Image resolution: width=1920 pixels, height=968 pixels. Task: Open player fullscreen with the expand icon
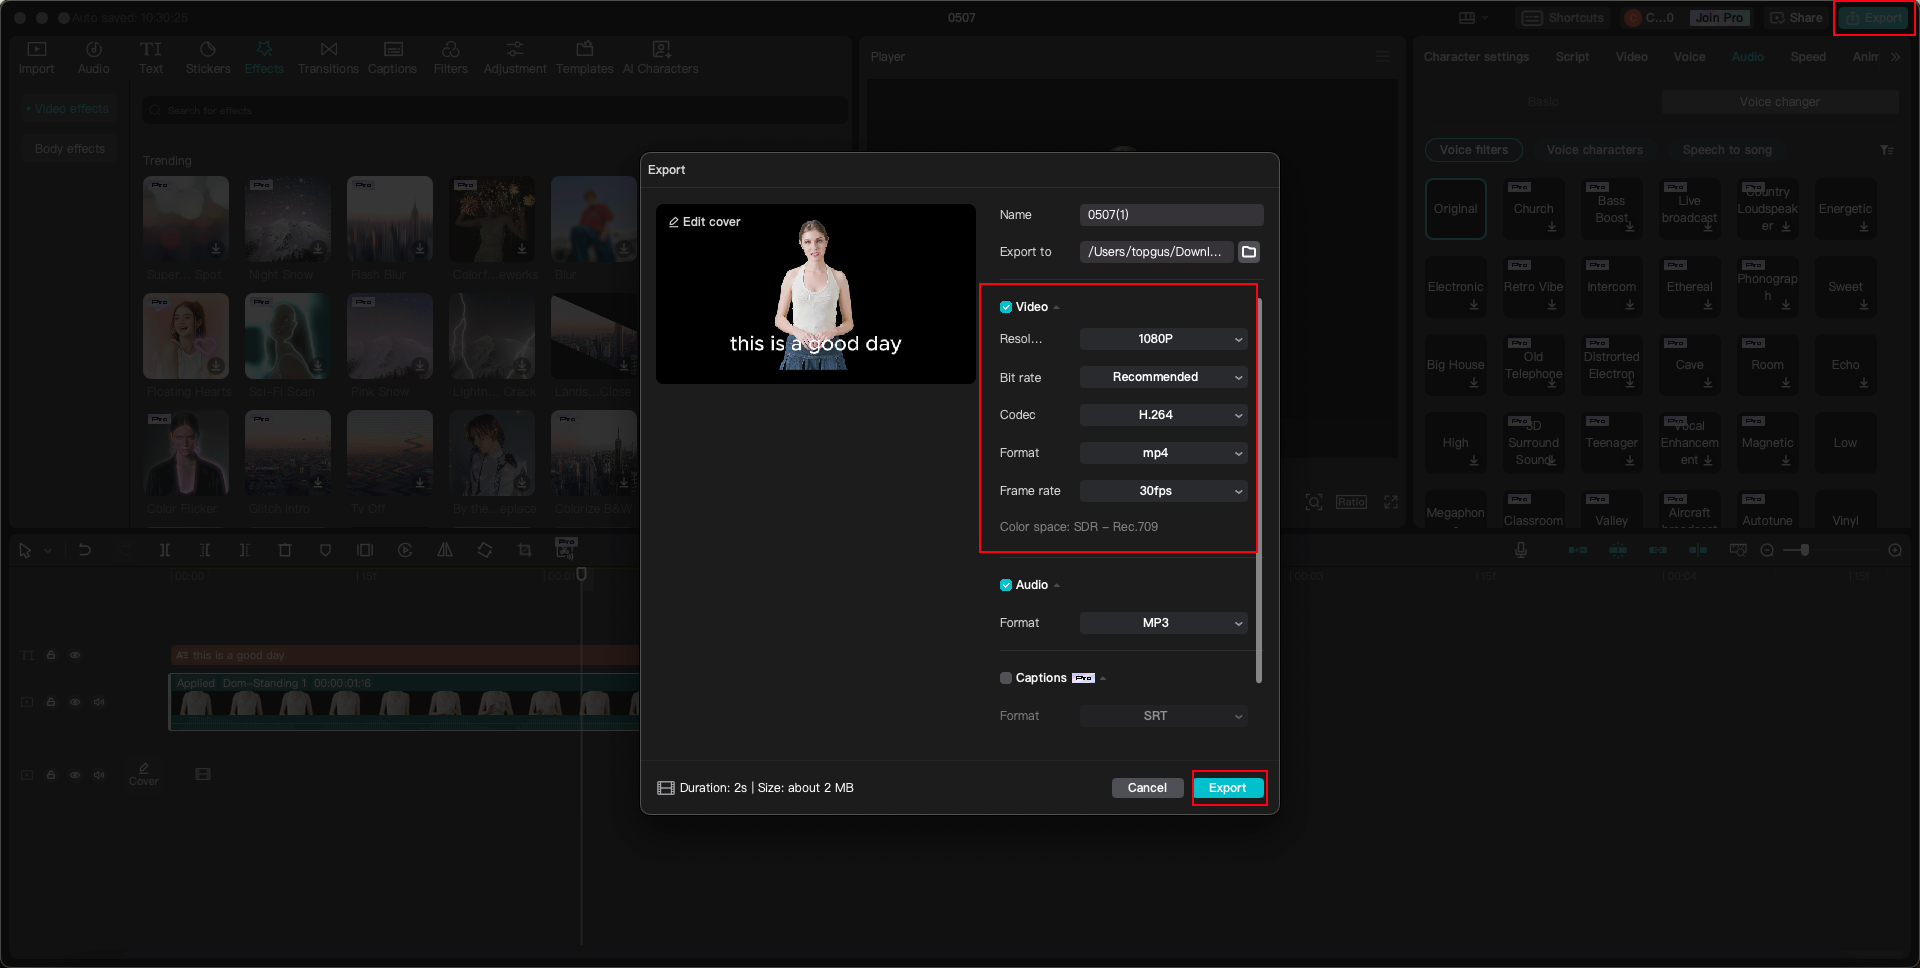1391,502
